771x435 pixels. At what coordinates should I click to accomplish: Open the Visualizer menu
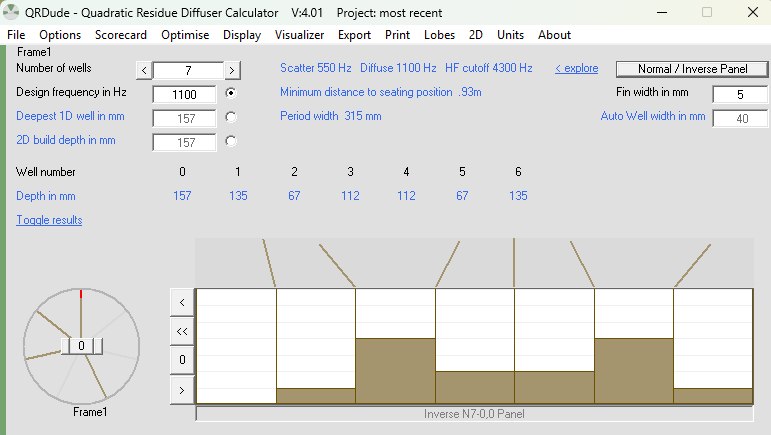(299, 35)
